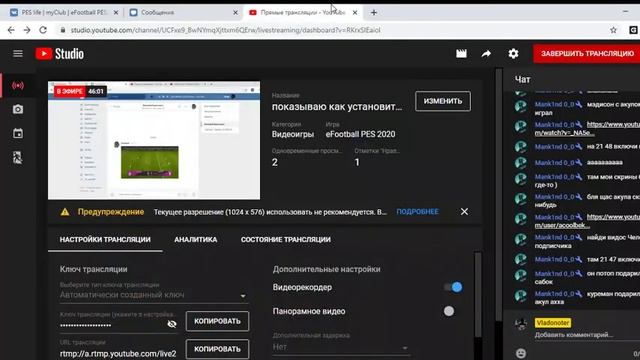This screenshot has height=360, width=640.
Task: Select the Прямые трансляции YouTube browser tab
Action: [303, 13]
